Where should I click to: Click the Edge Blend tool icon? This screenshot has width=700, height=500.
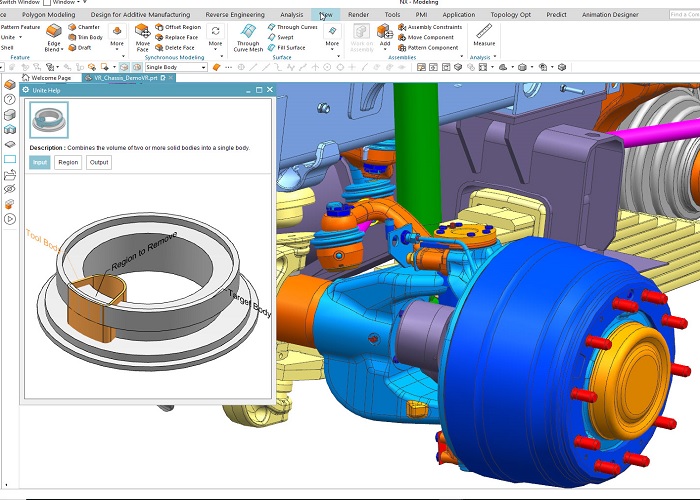53,31
